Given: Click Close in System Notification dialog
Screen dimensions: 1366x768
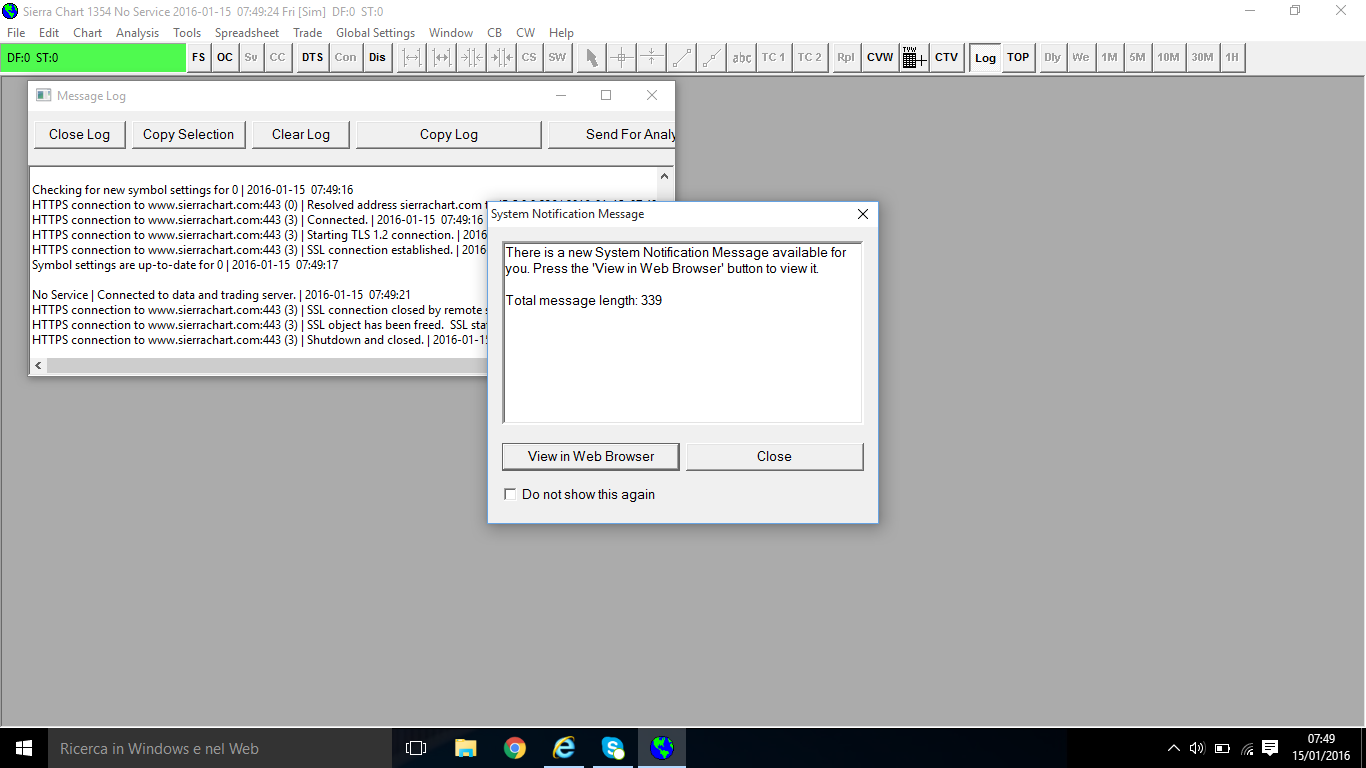Looking at the screenshot, I should 774,456.
